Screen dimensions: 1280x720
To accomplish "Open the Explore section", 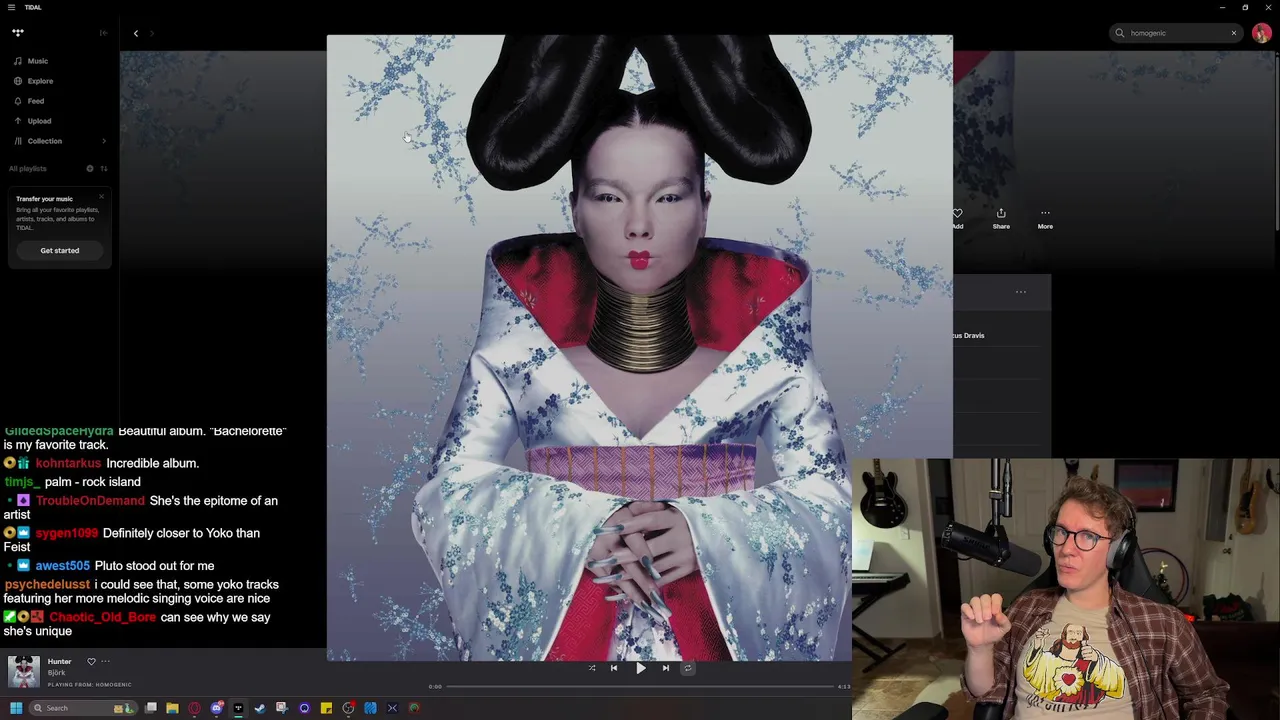I will point(33,81).
